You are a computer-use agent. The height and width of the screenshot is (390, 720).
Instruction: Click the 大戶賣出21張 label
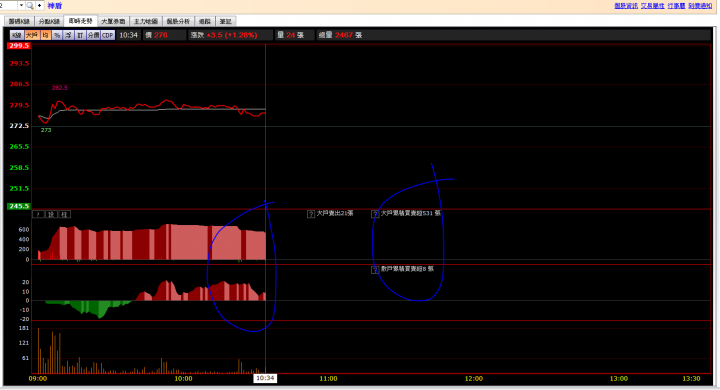pos(335,213)
